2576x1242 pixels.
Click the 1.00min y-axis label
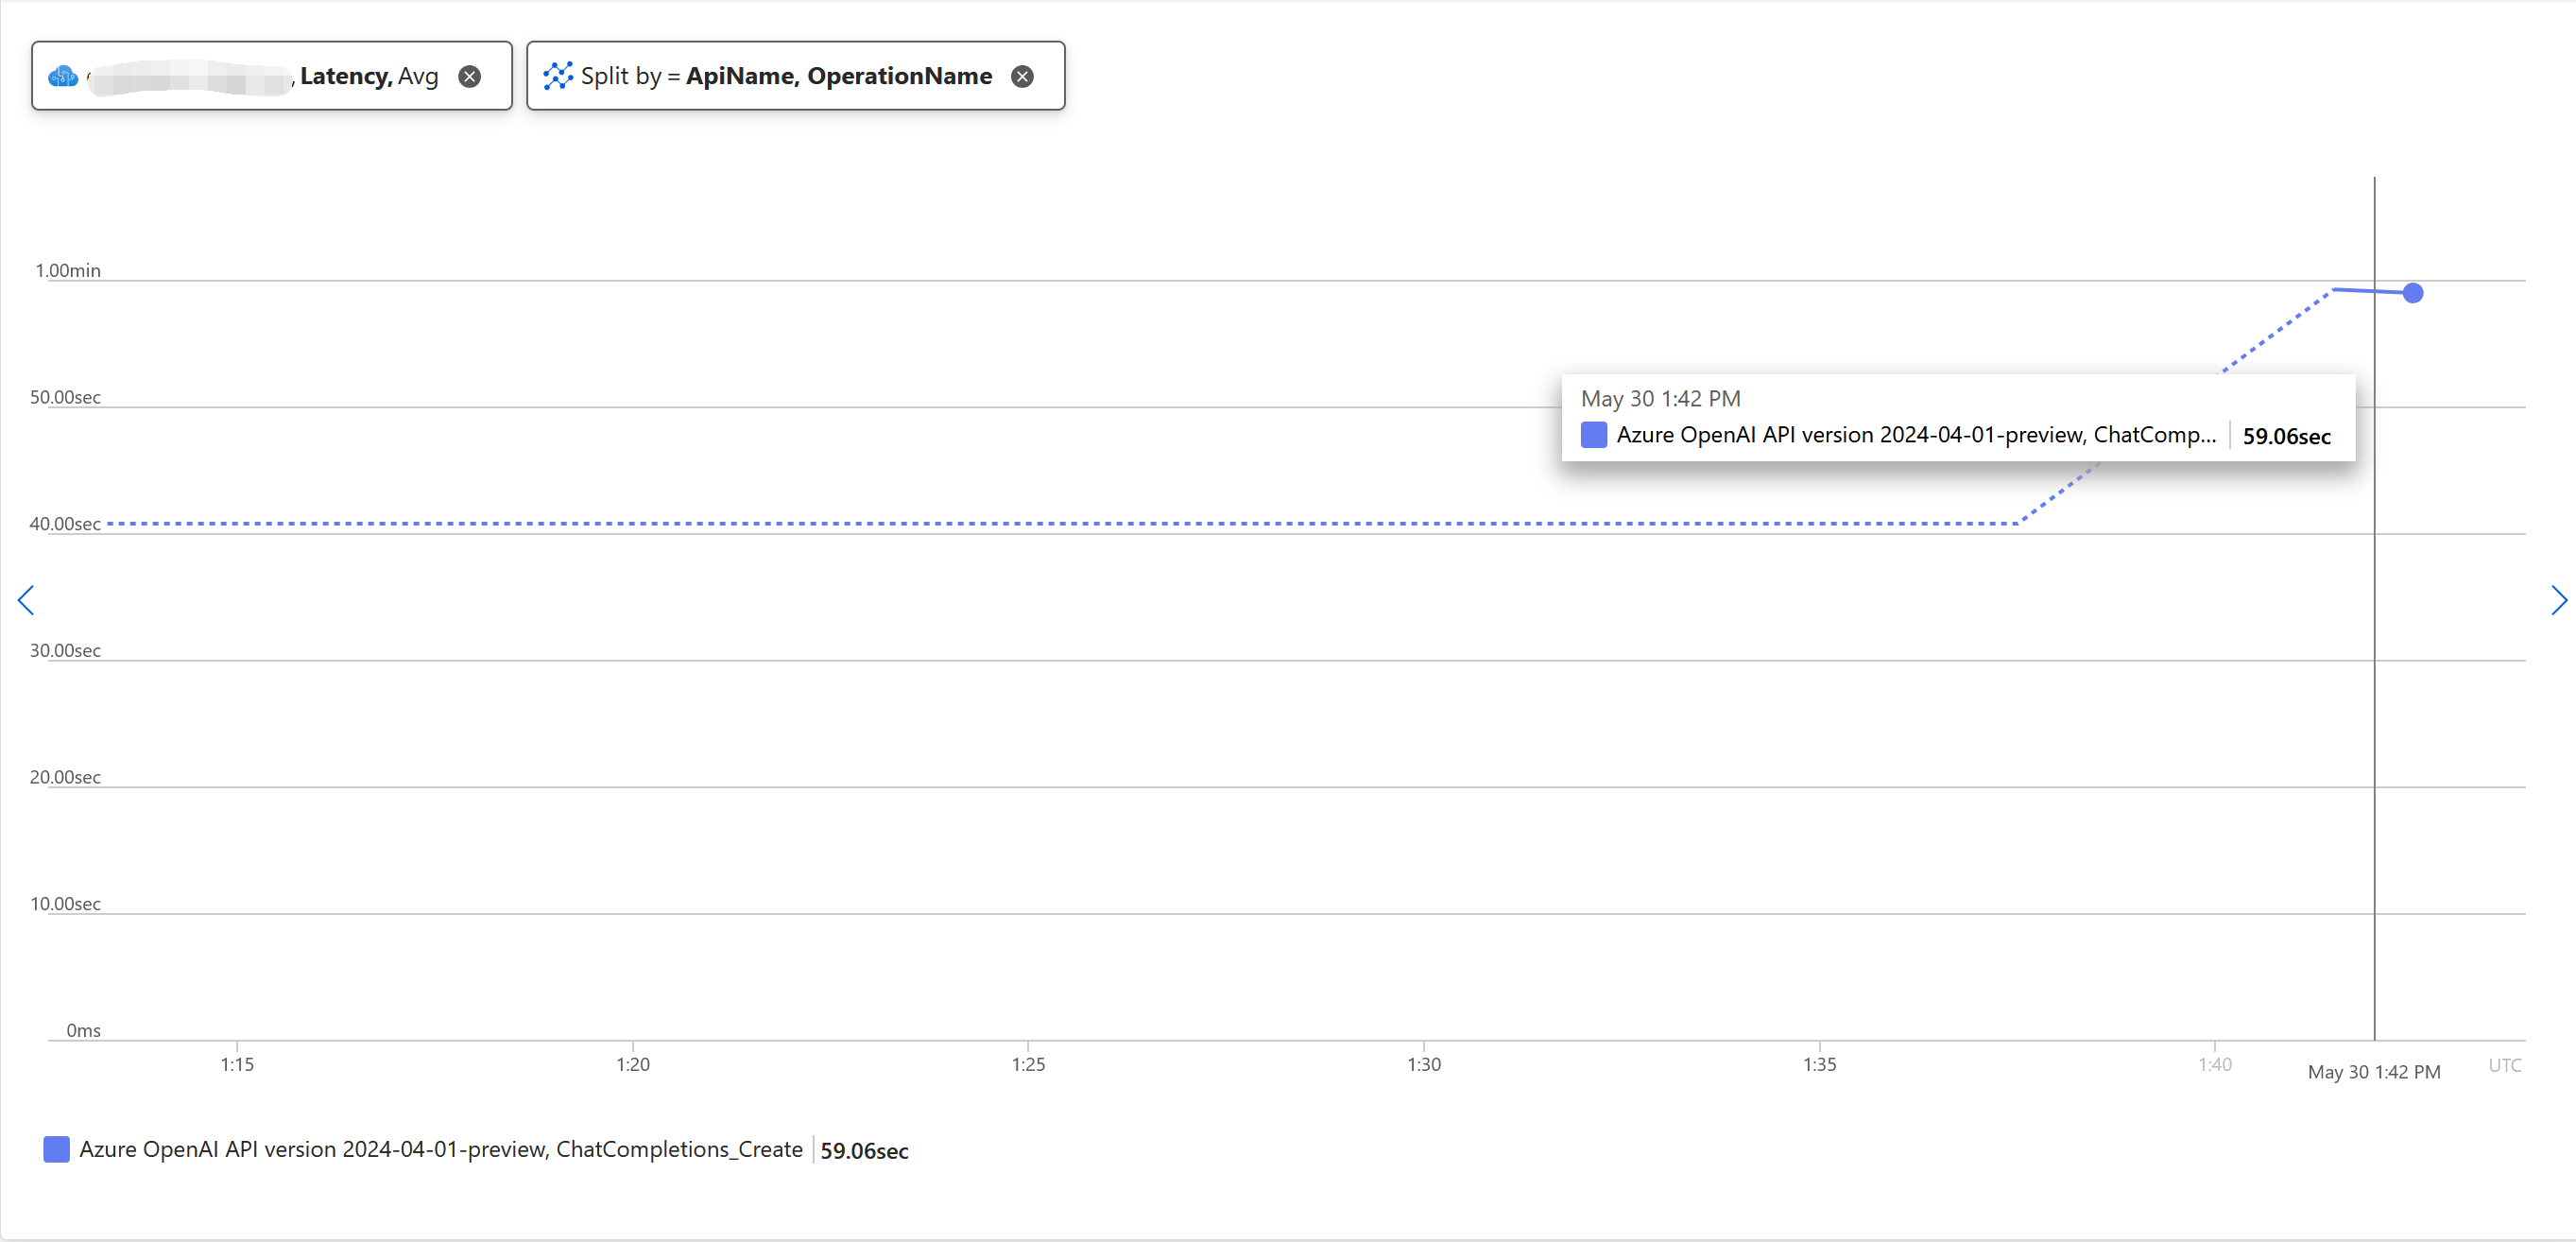click(x=68, y=270)
